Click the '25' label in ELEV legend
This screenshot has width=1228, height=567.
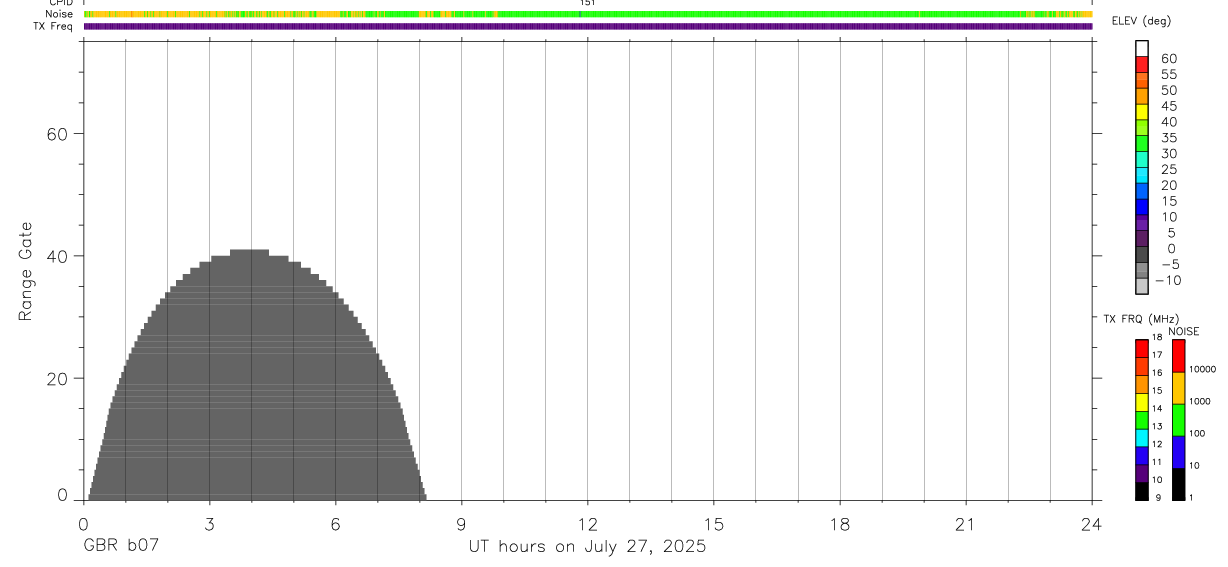[x=1169, y=169]
